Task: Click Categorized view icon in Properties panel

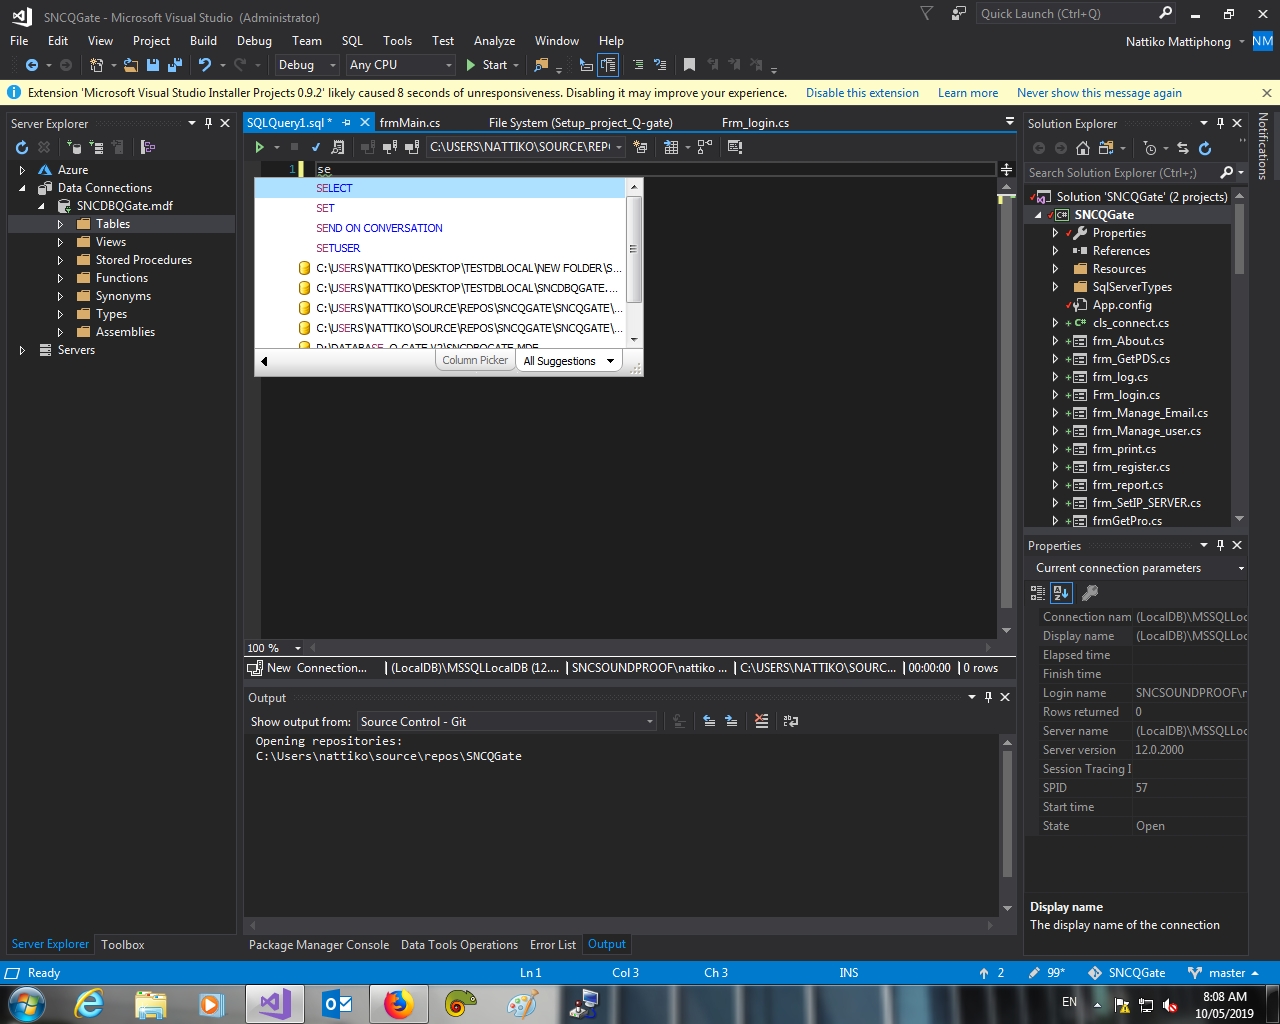Action: [1038, 593]
